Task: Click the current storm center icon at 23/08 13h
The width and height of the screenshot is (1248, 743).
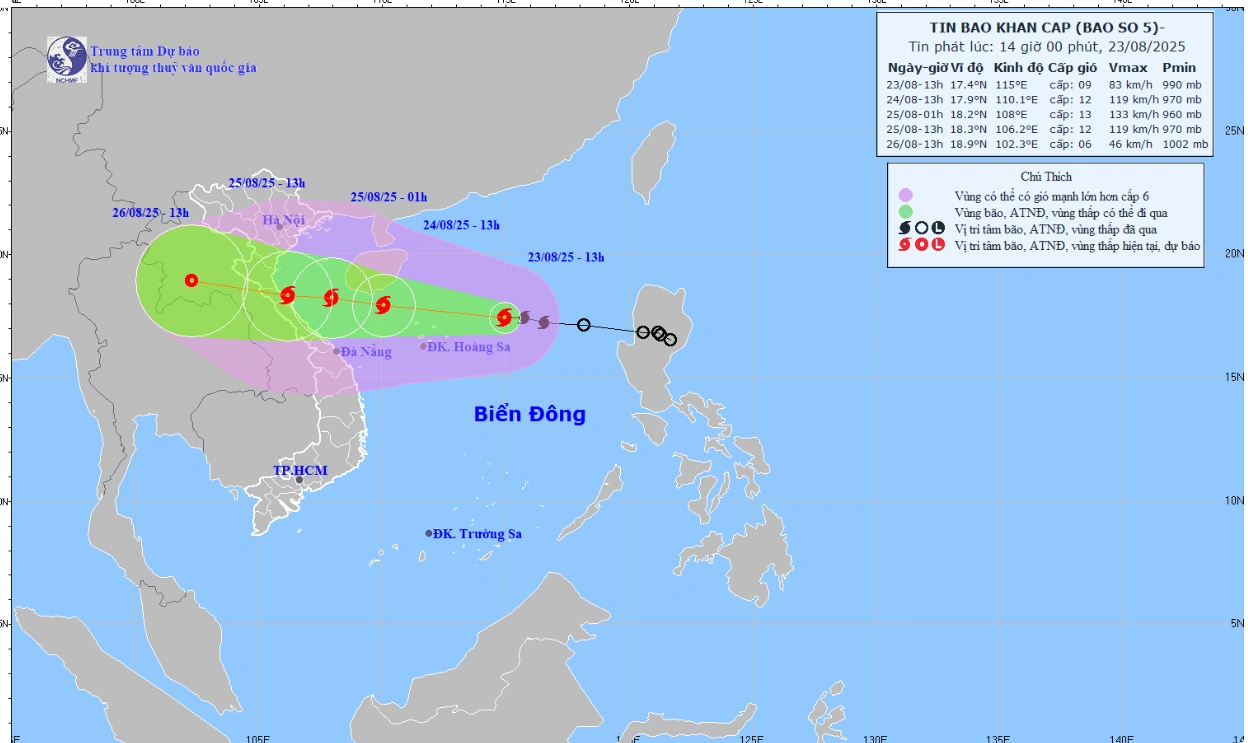Action: 505,317
